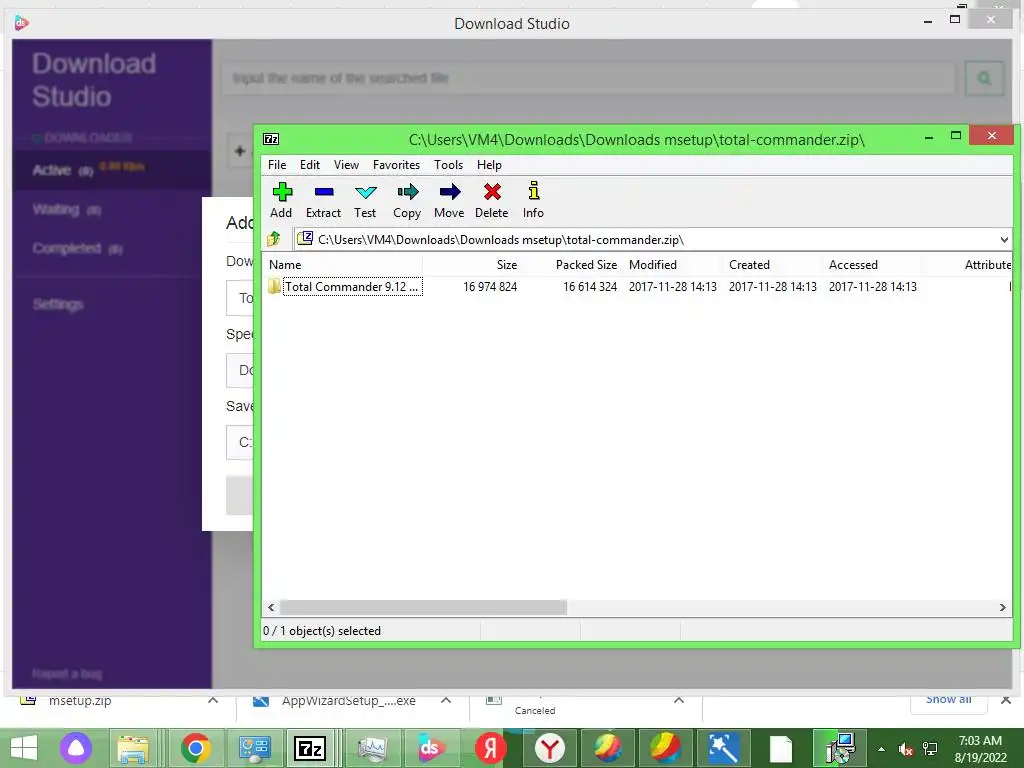
Task: Open the Edit menu
Action: (x=310, y=165)
